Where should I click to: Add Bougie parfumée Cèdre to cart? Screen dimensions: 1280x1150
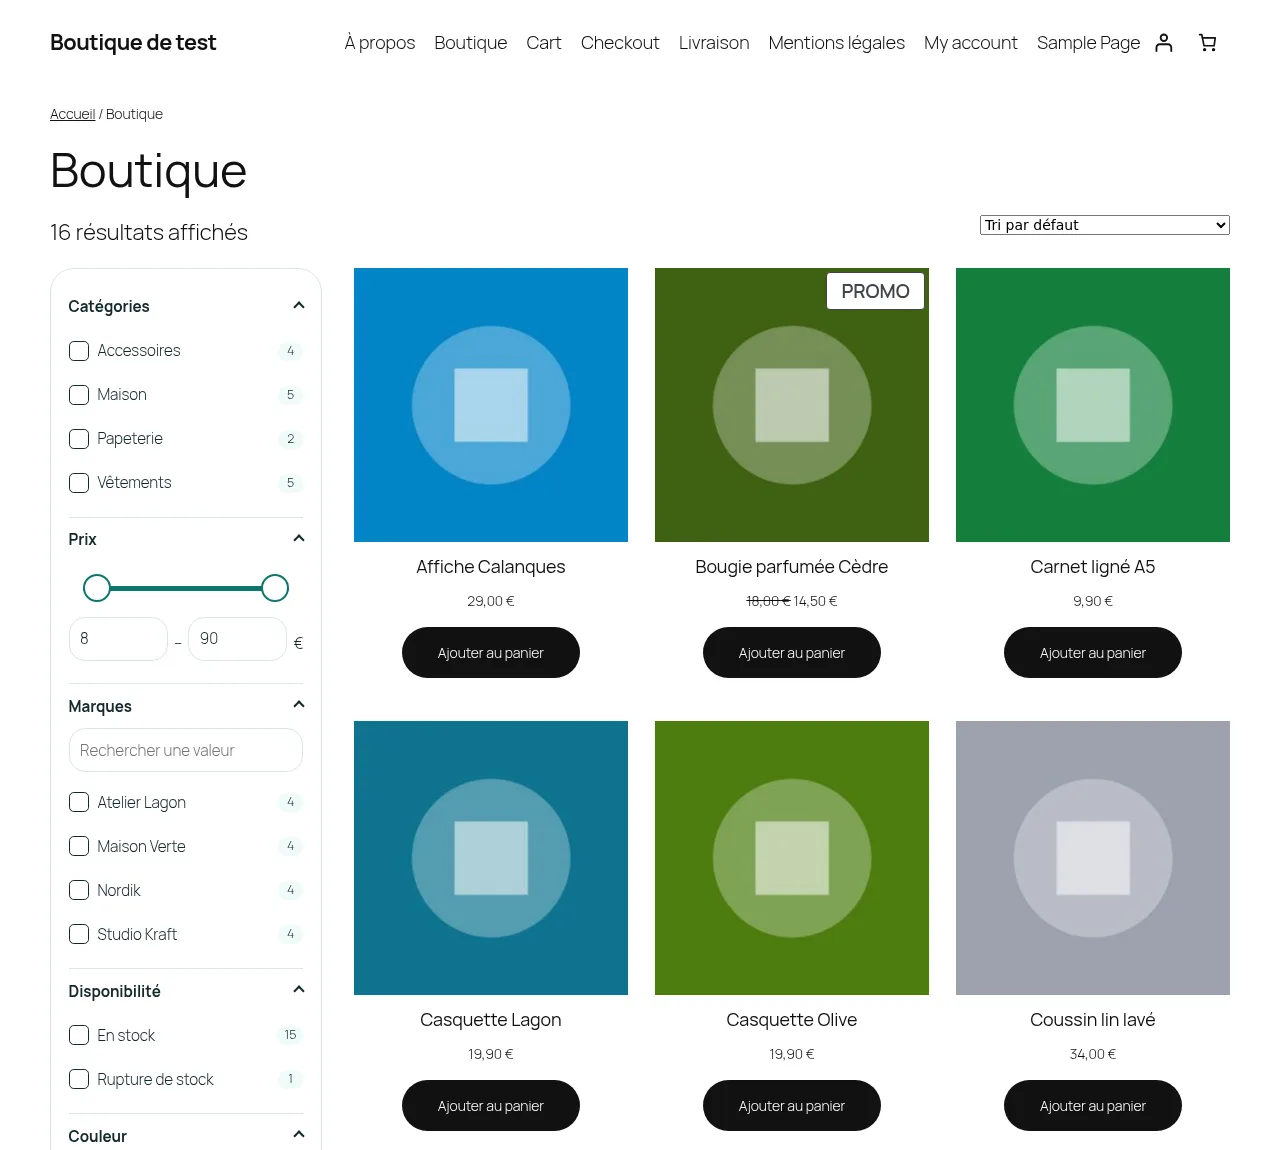792,653
